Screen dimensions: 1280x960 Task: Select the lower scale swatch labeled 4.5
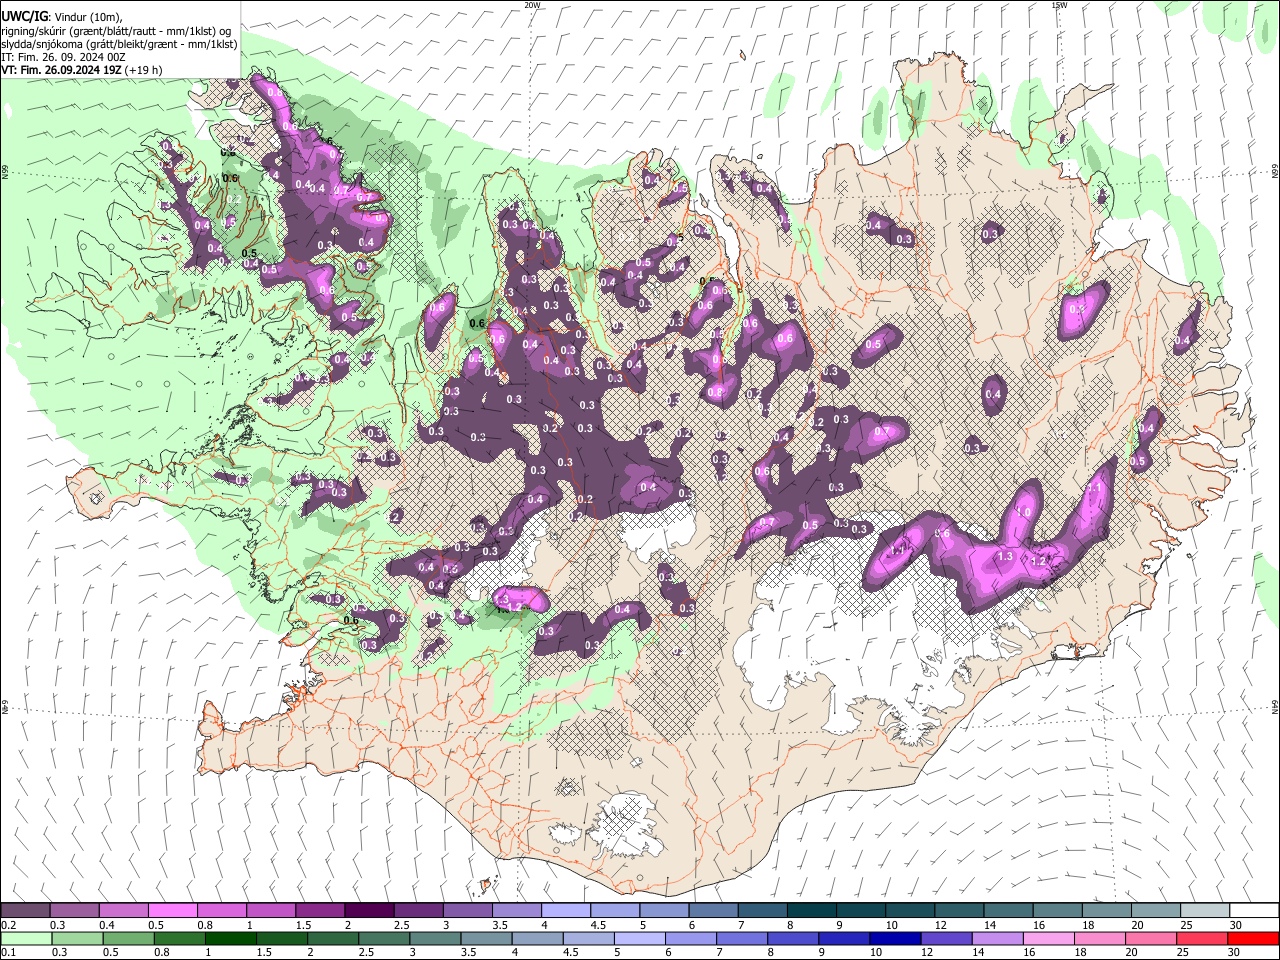point(588,938)
